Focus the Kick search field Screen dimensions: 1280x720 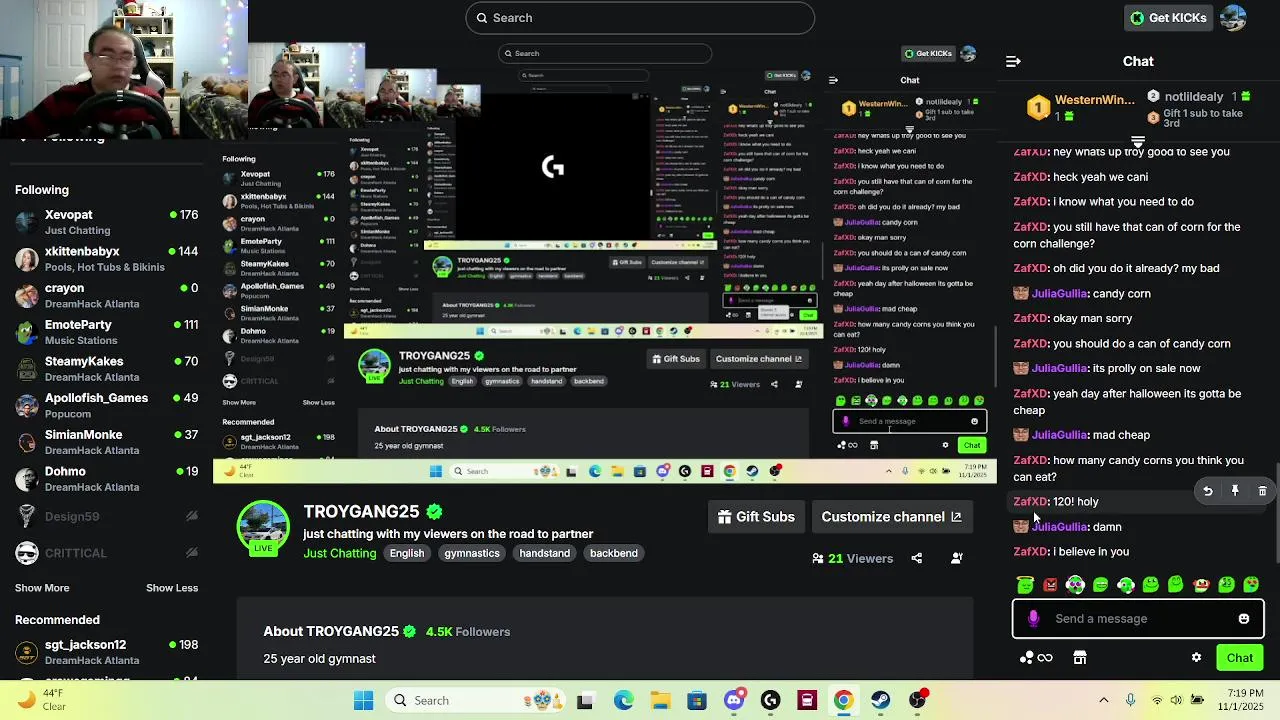[x=640, y=18]
